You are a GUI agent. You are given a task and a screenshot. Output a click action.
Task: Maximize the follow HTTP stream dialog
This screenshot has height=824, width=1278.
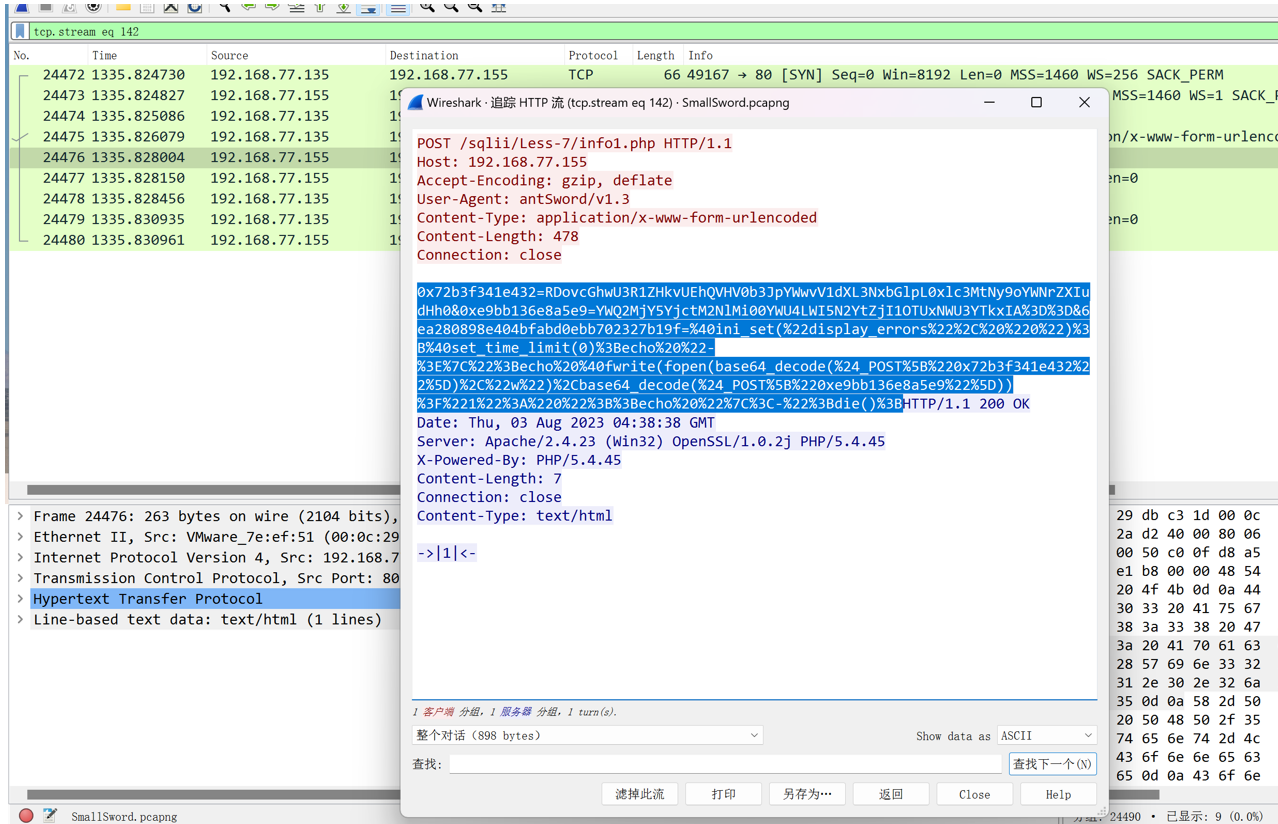tap(1036, 102)
